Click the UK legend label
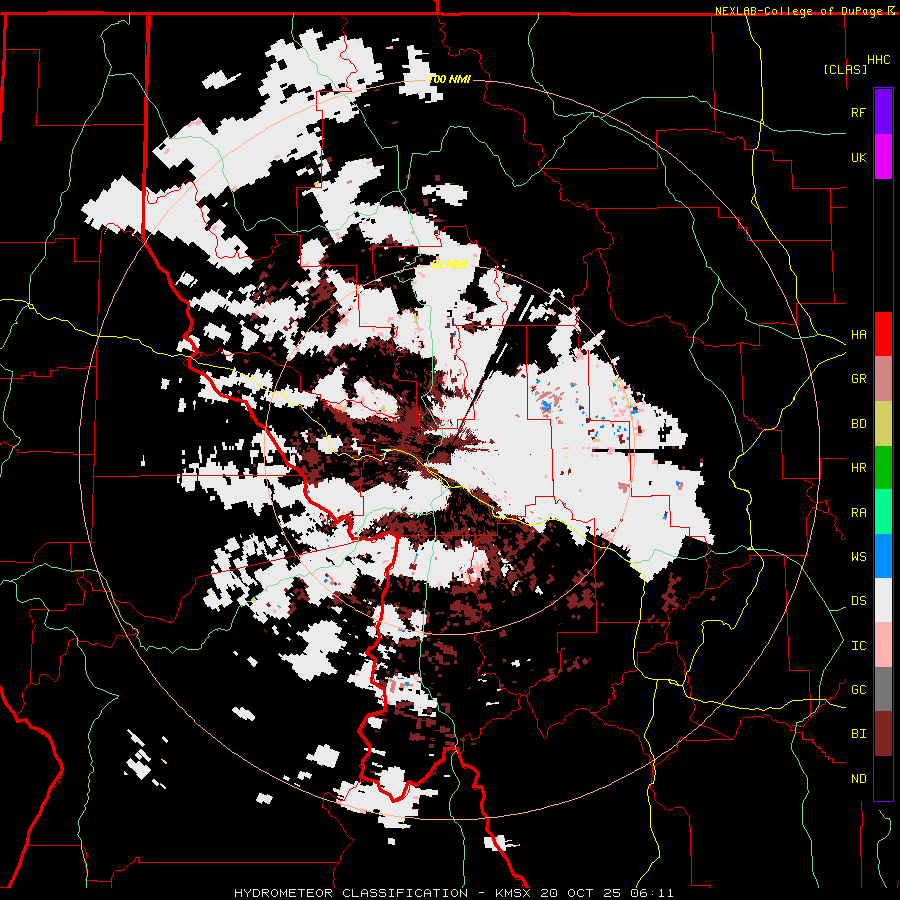The height and width of the screenshot is (900, 900). [x=858, y=157]
